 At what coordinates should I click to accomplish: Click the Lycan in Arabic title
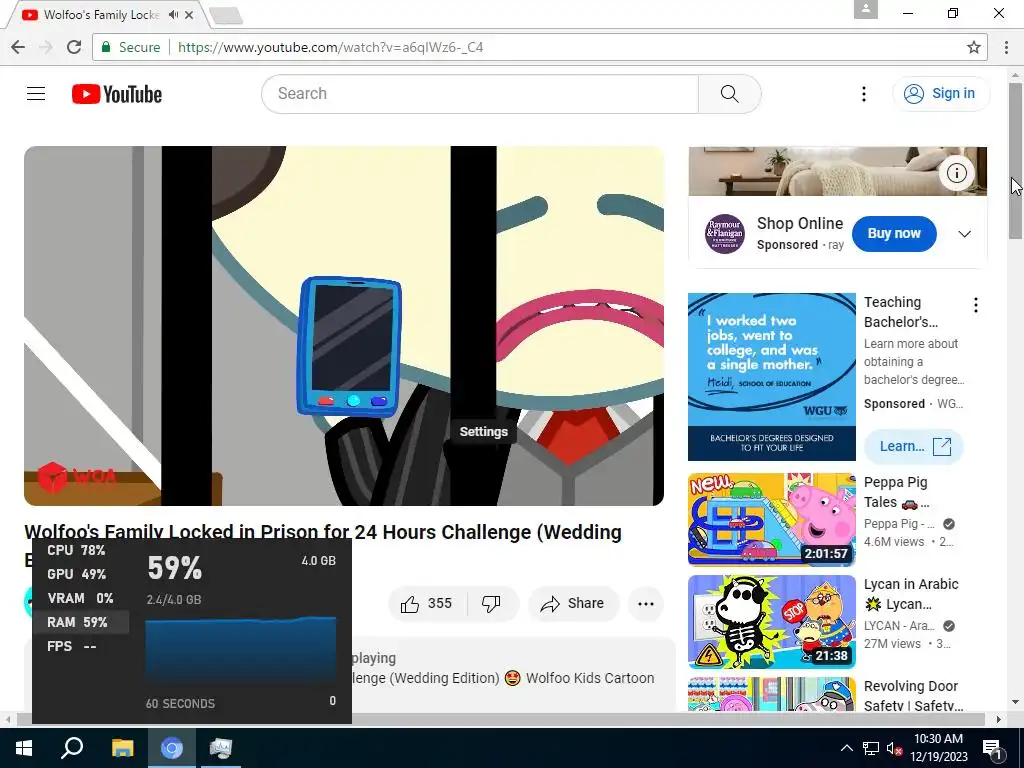point(911,594)
